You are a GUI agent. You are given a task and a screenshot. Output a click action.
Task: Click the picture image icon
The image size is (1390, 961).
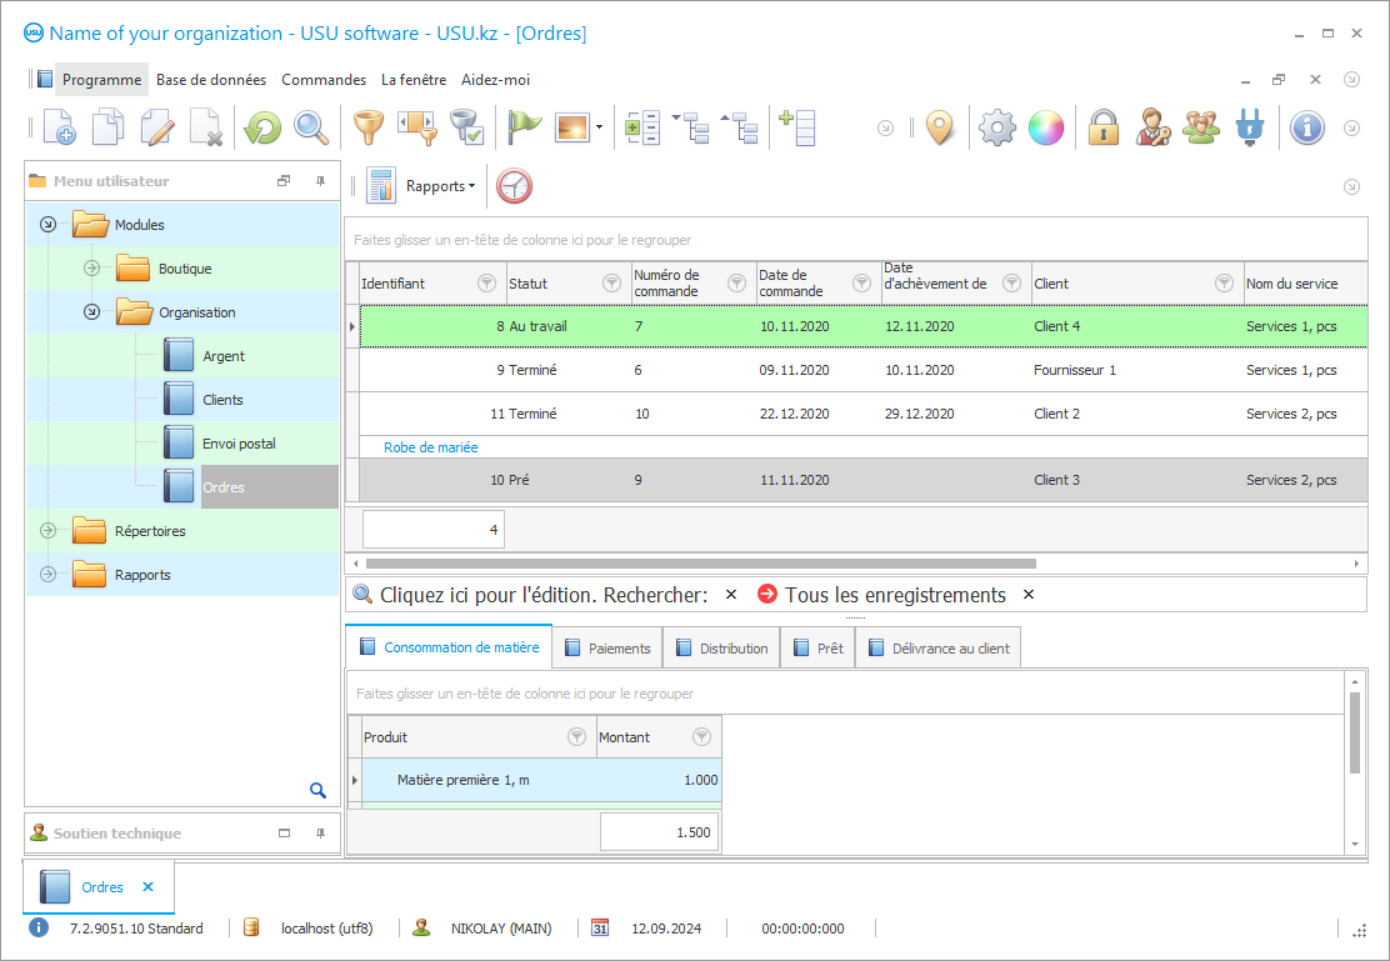coord(572,128)
